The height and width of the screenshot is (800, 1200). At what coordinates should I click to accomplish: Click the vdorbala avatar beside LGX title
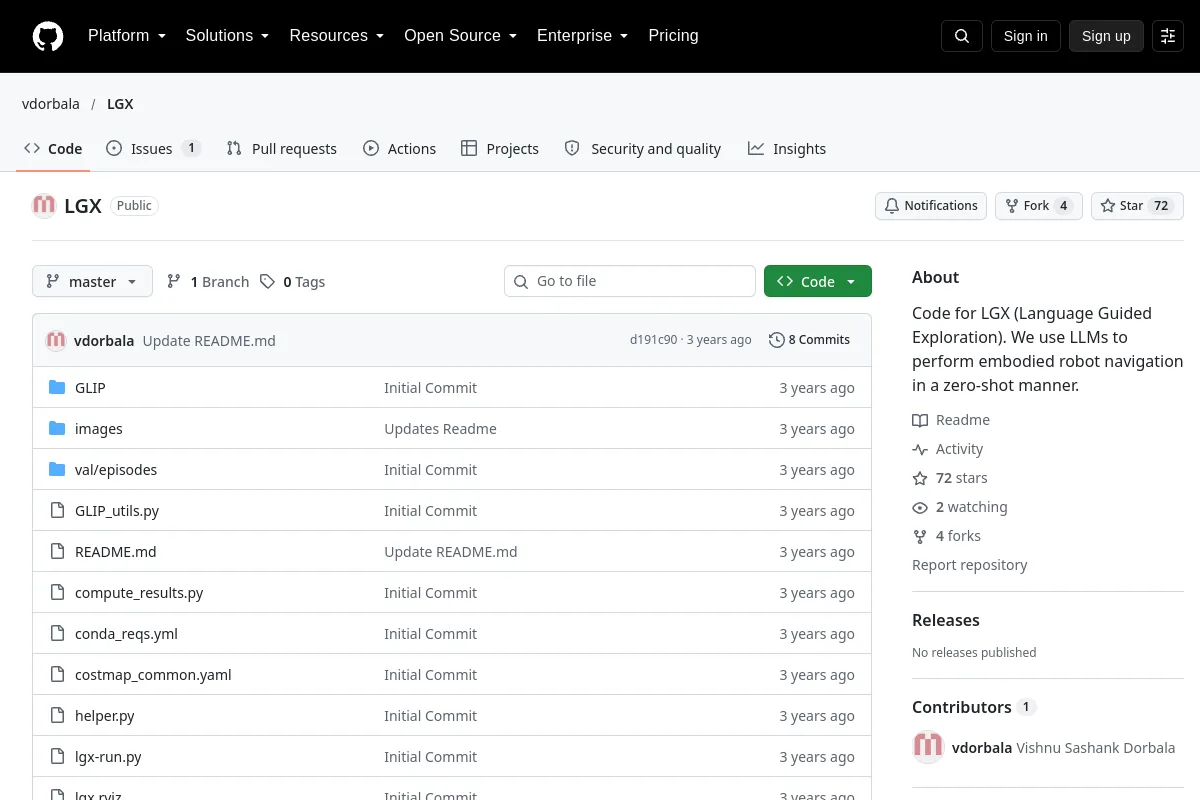click(x=44, y=206)
